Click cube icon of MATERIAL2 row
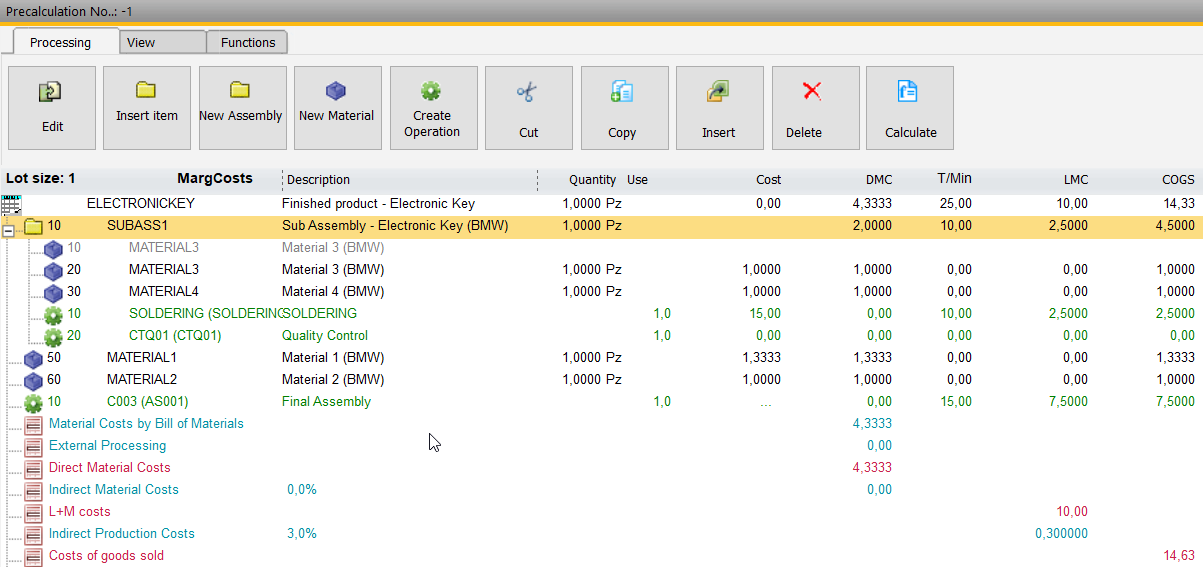 coord(33,381)
